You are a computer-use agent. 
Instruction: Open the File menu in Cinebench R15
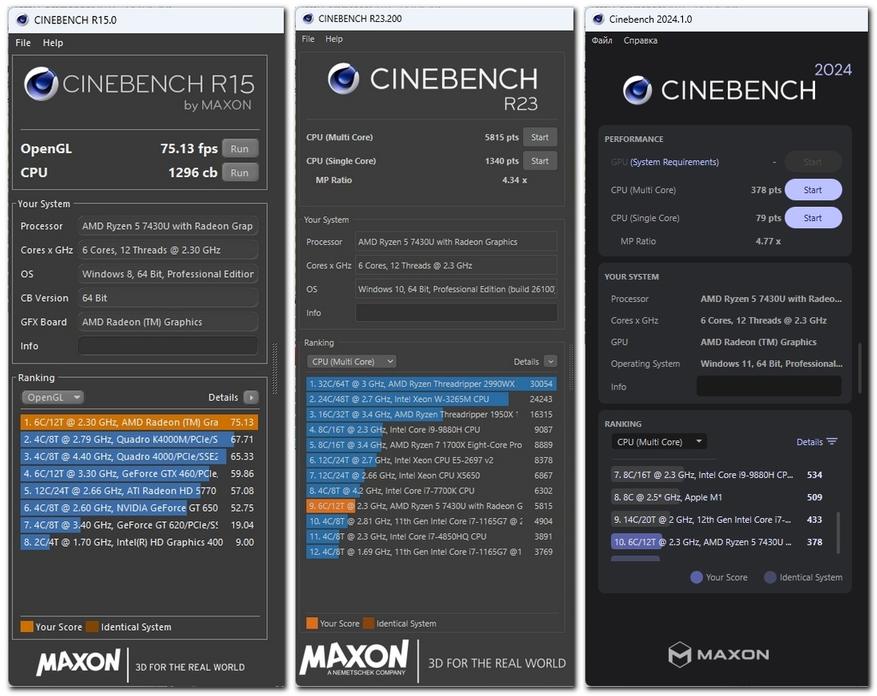(x=23, y=43)
